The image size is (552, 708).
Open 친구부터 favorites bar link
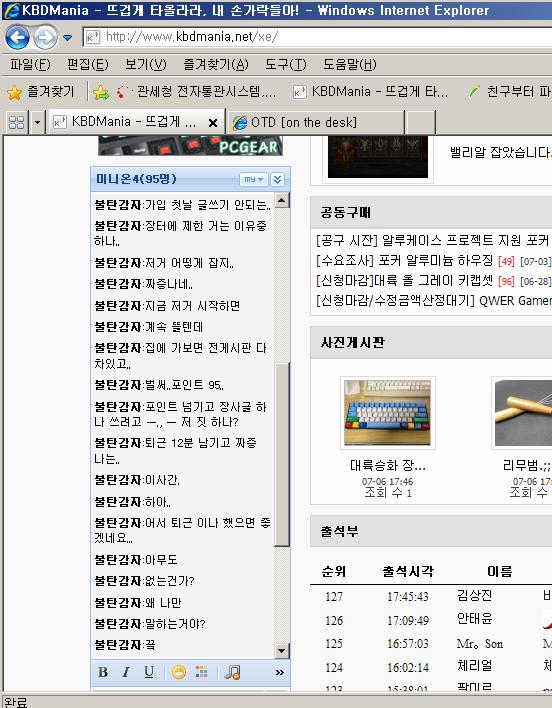[x=509, y=92]
